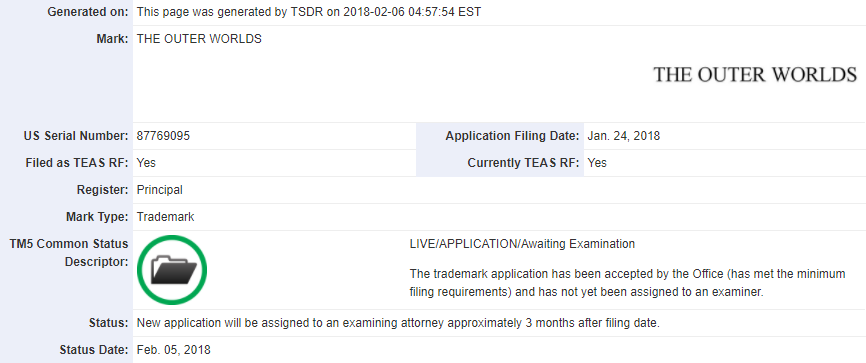Click the Register value Principal

coord(160,190)
